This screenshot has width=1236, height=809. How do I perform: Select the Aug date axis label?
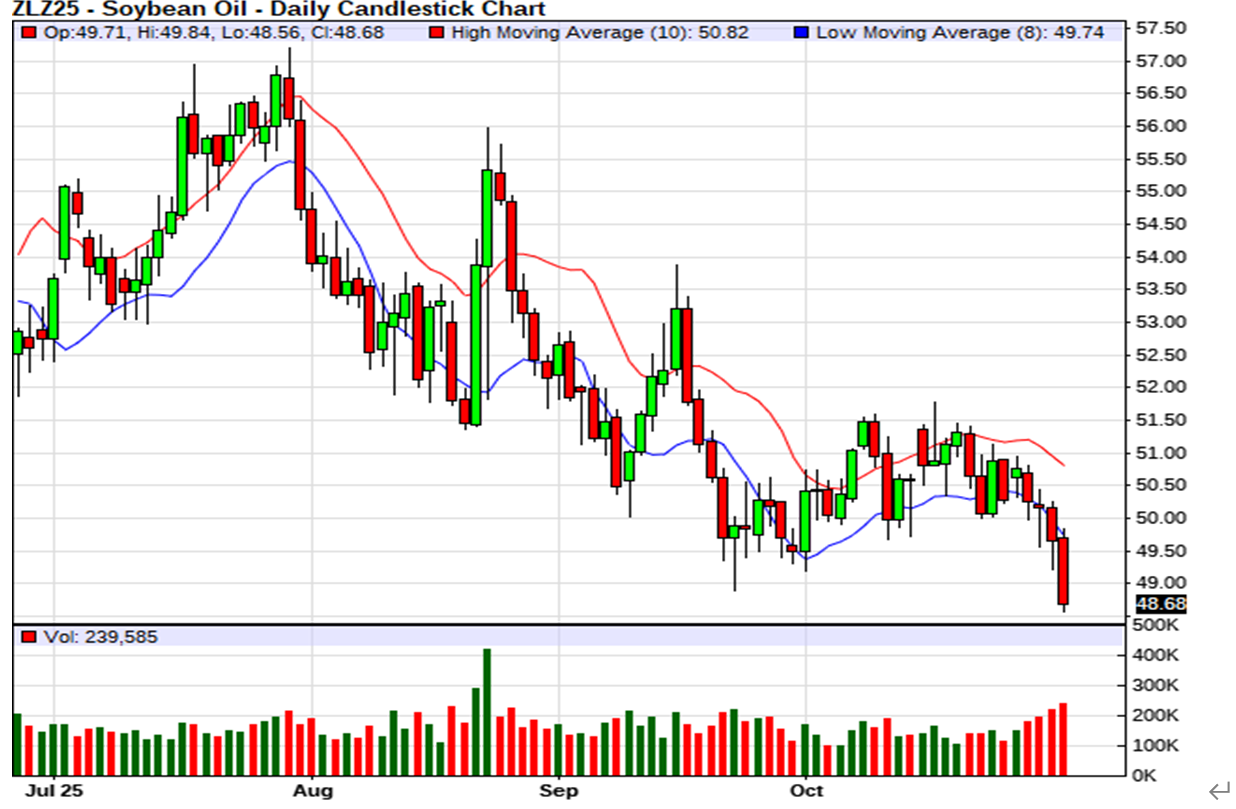312,791
